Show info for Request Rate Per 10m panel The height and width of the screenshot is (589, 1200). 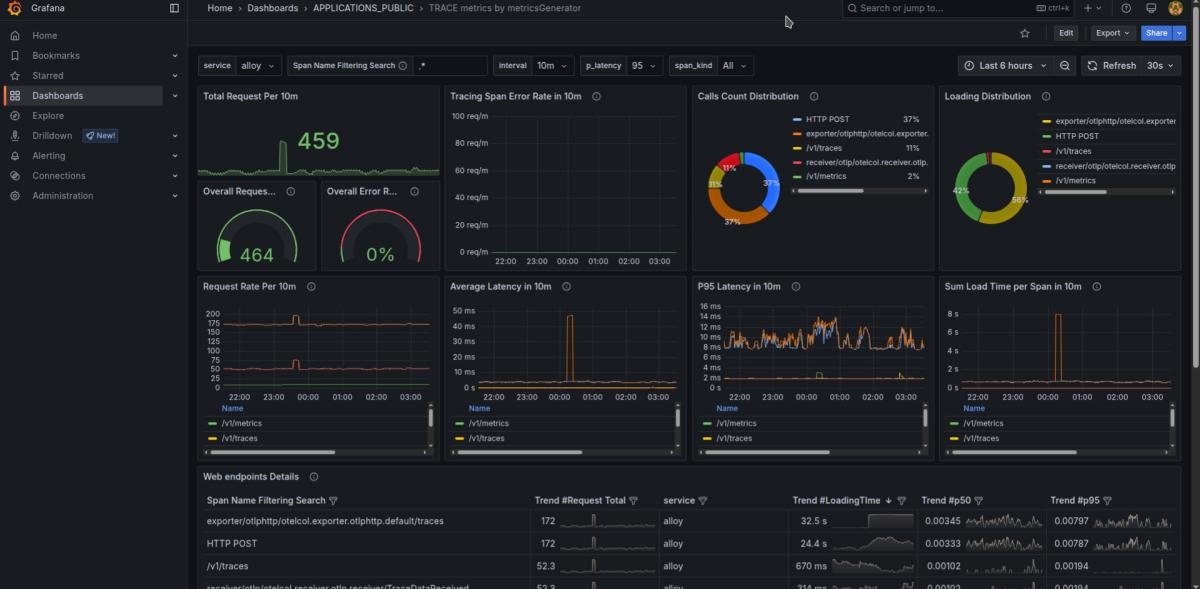point(311,287)
